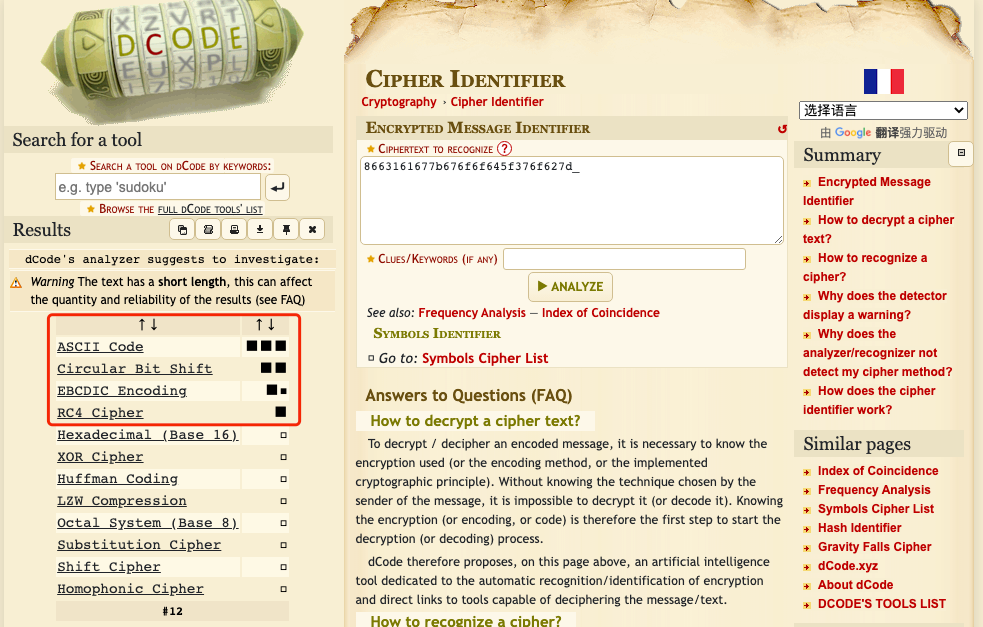This screenshot has height=627, width=983.
Task: Clear results with the X icon
Action: click(x=312, y=230)
